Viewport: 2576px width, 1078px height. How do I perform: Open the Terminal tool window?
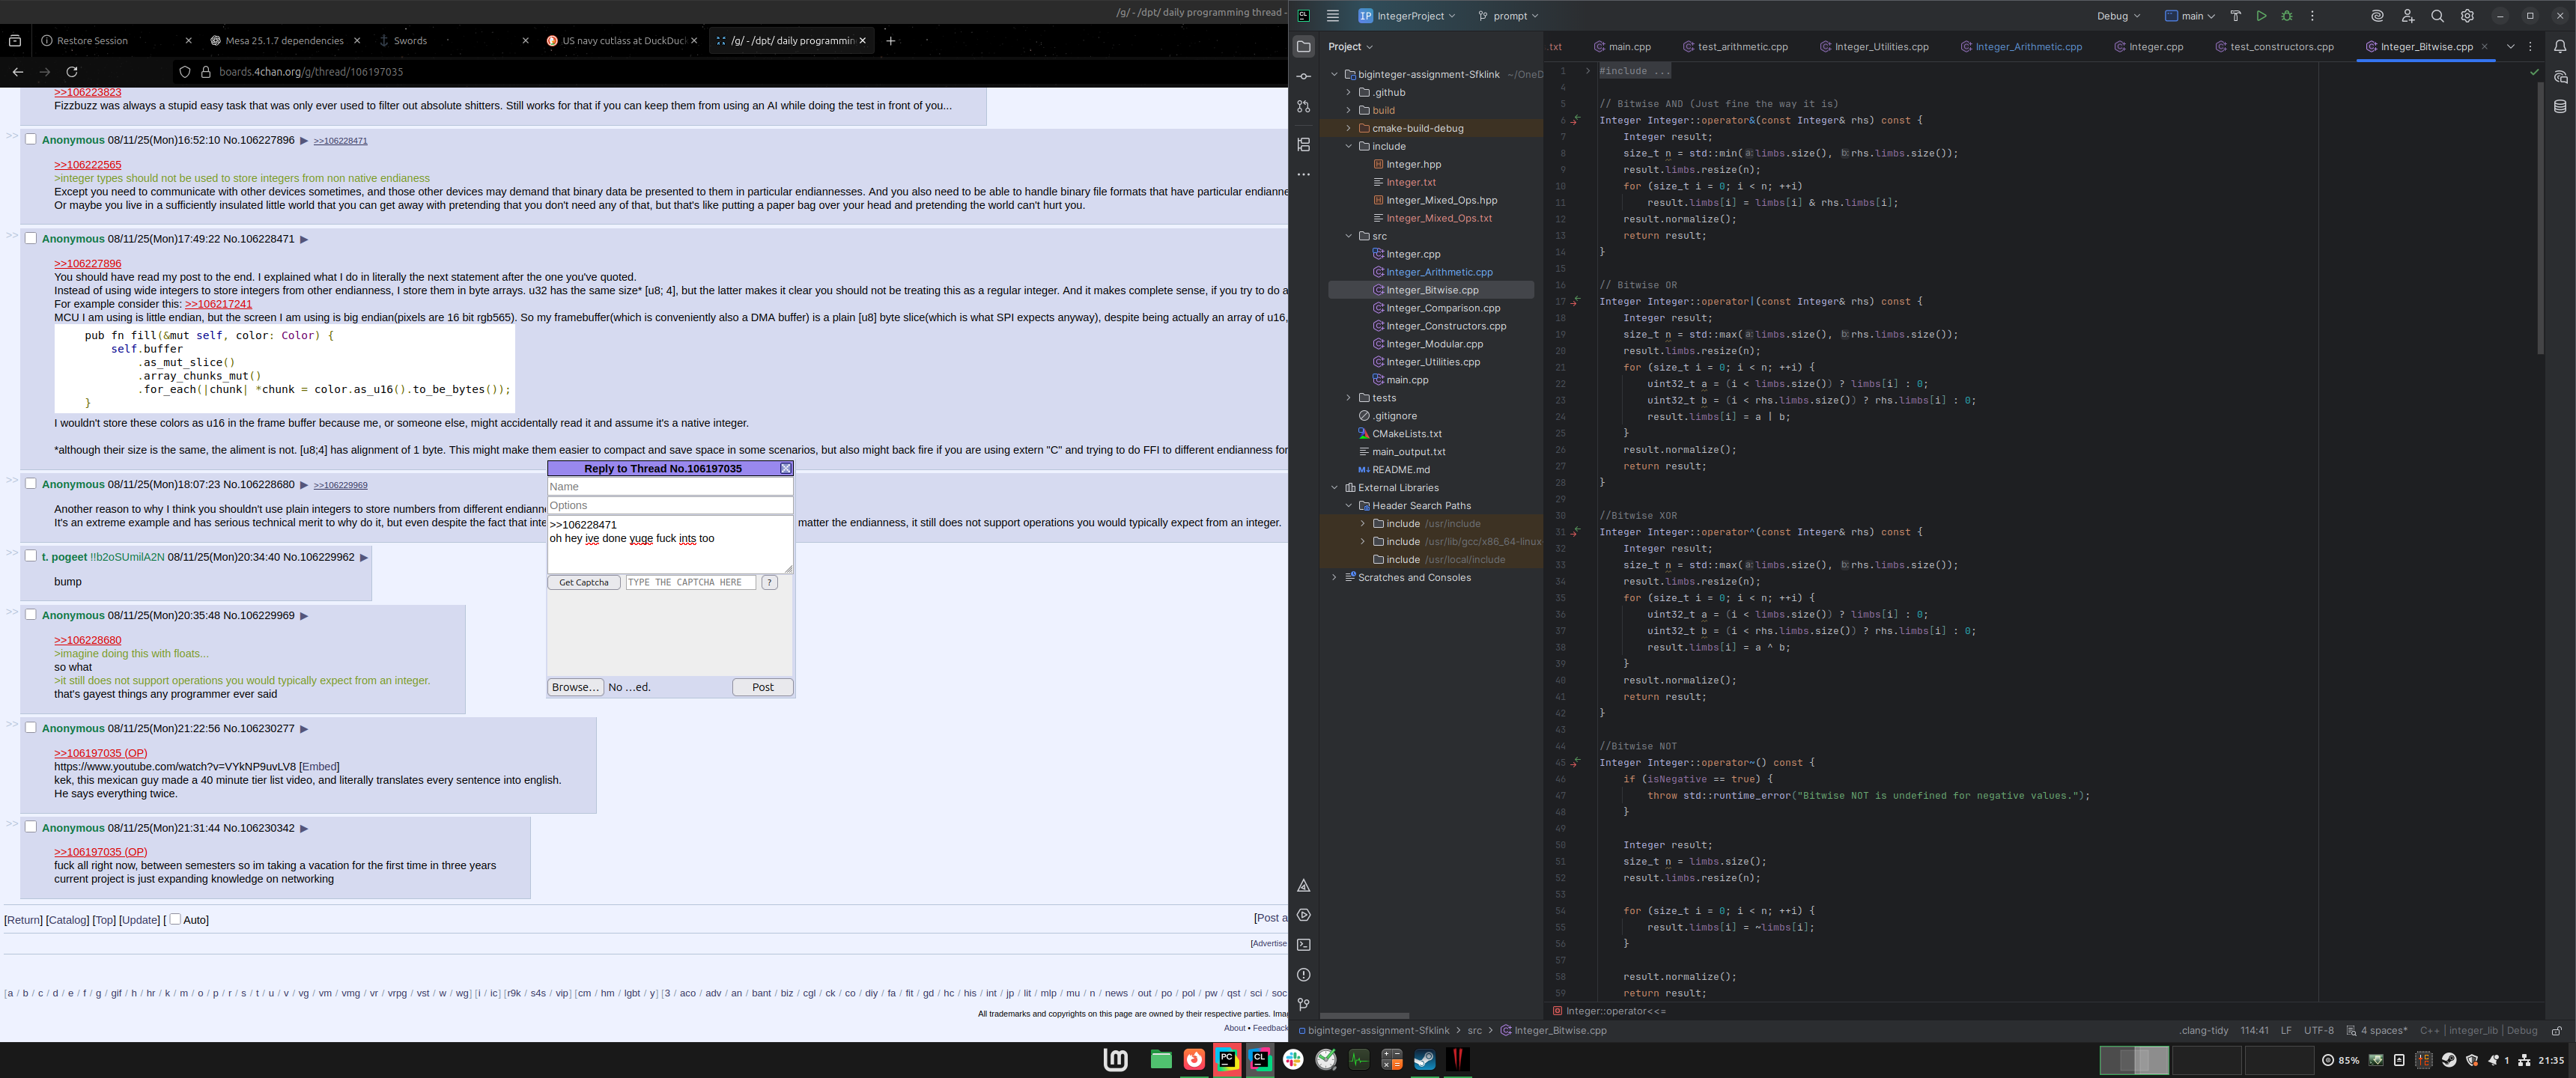point(1303,945)
